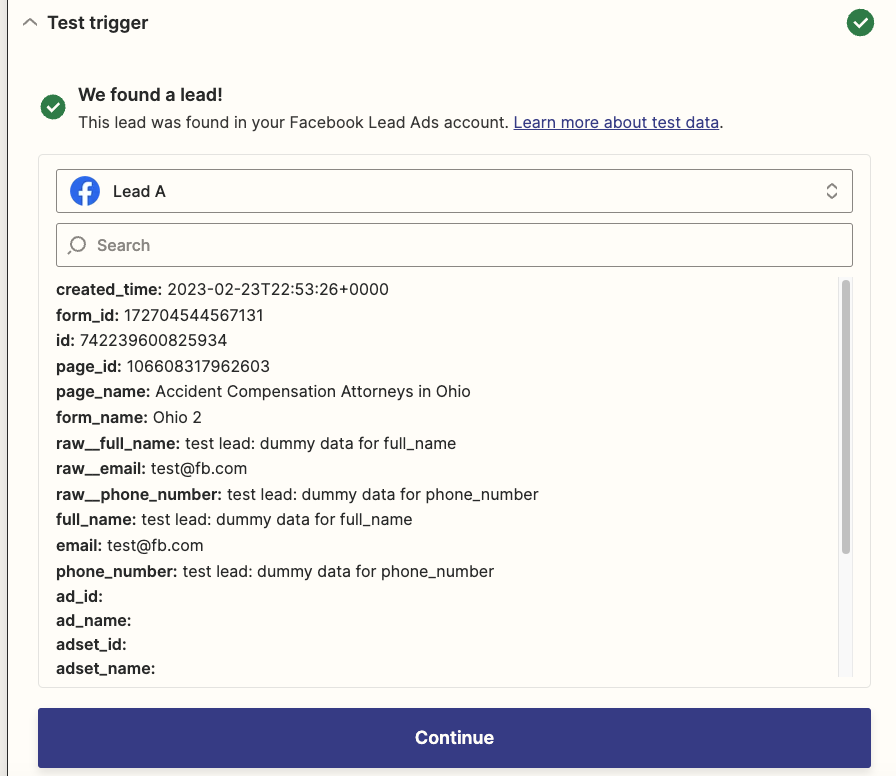Click the green checkmark beside Test trigger
The width and height of the screenshot is (896, 776).
(860, 23)
